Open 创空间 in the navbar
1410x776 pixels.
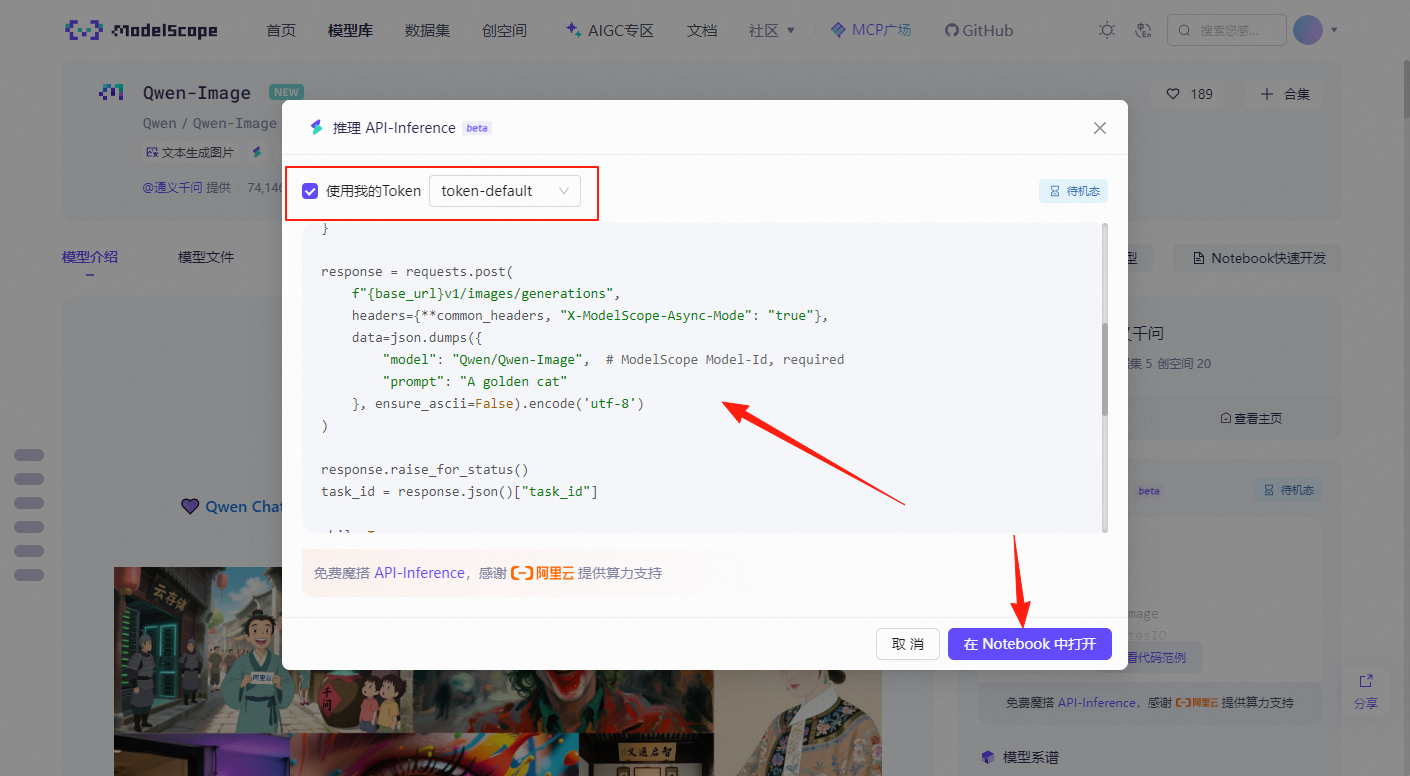coord(504,30)
